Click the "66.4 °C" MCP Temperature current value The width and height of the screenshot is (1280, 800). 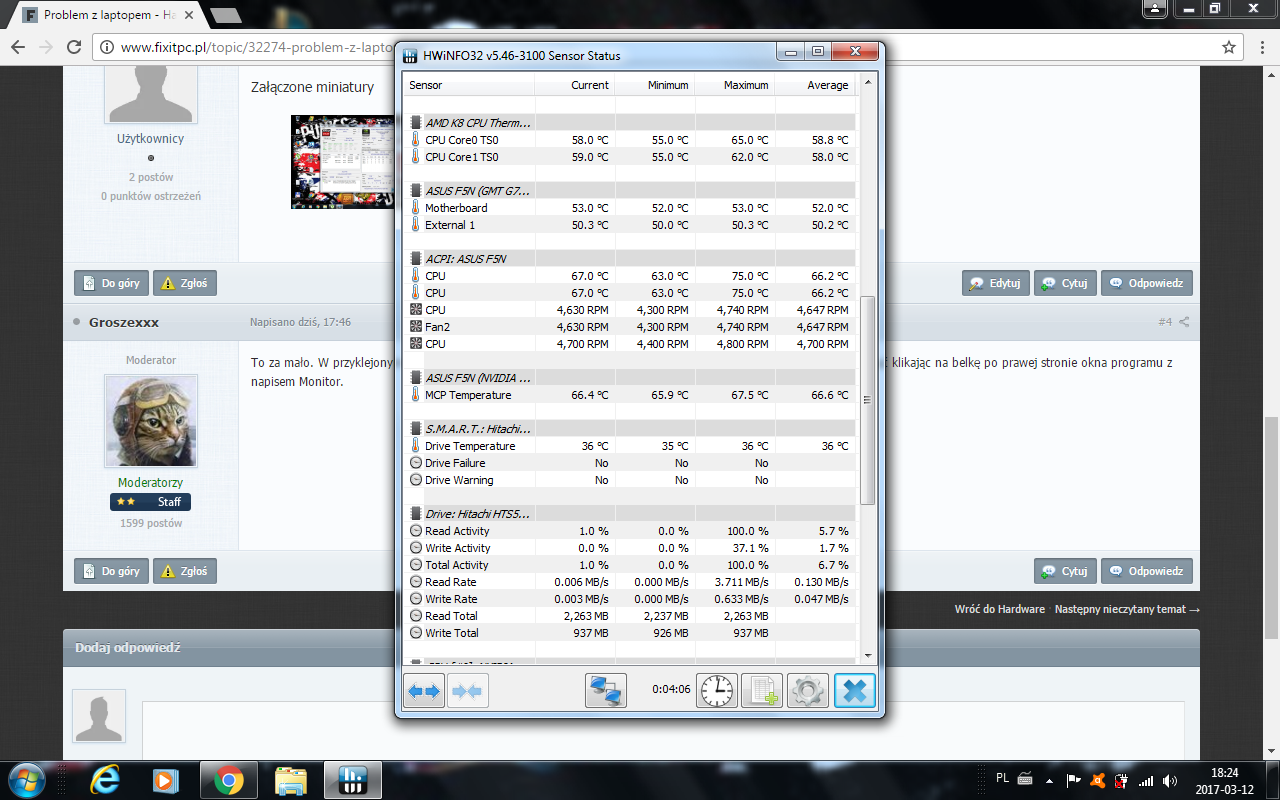tap(589, 395)
